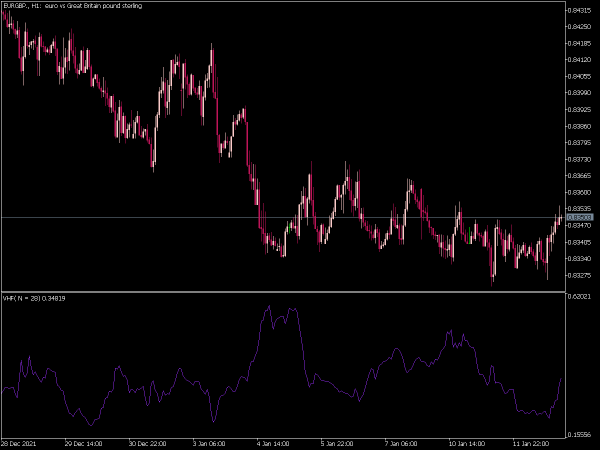Click price axis value 0.84315

pyautogui.click(x=579, y=10)
